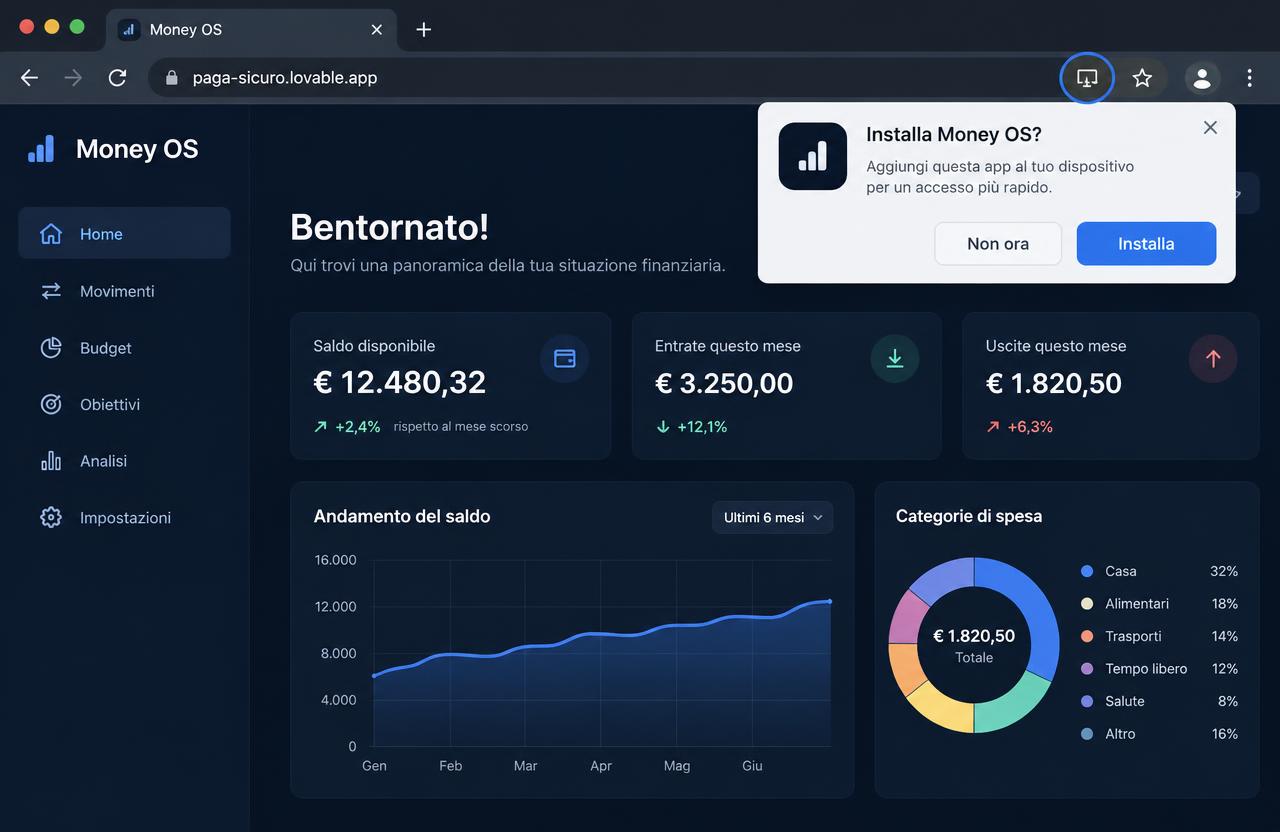
Task: Dismiss the install popup with X
Action: [x=1210, y=128]
